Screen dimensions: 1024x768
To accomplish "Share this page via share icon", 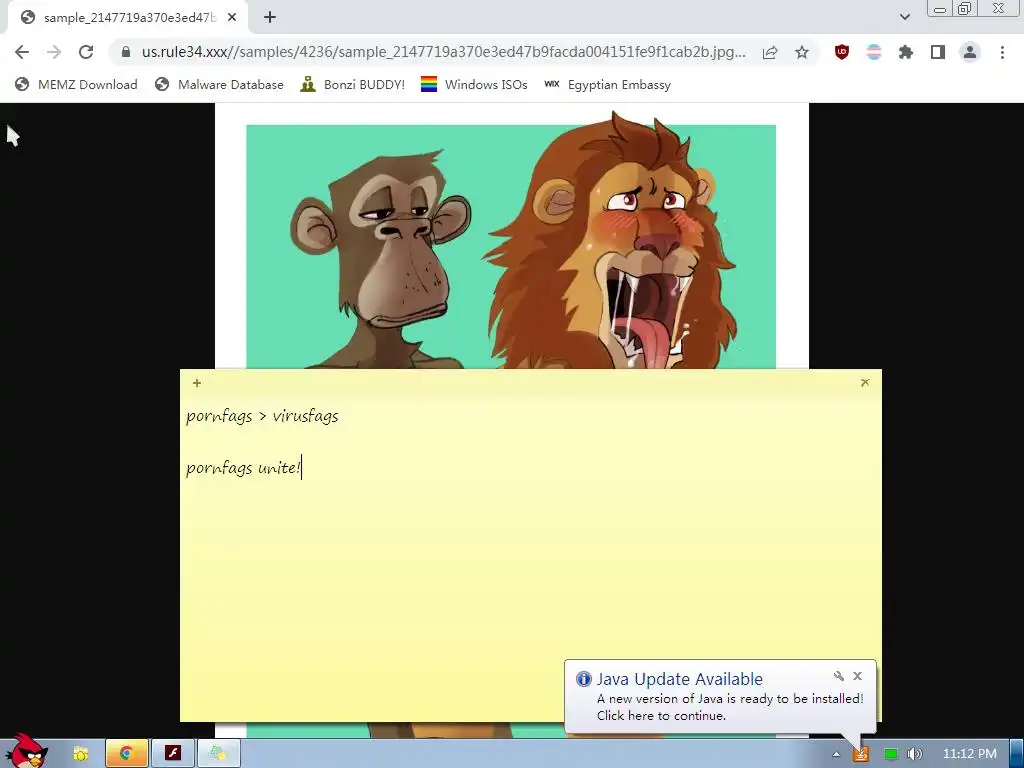I will (x=770, y=52).
